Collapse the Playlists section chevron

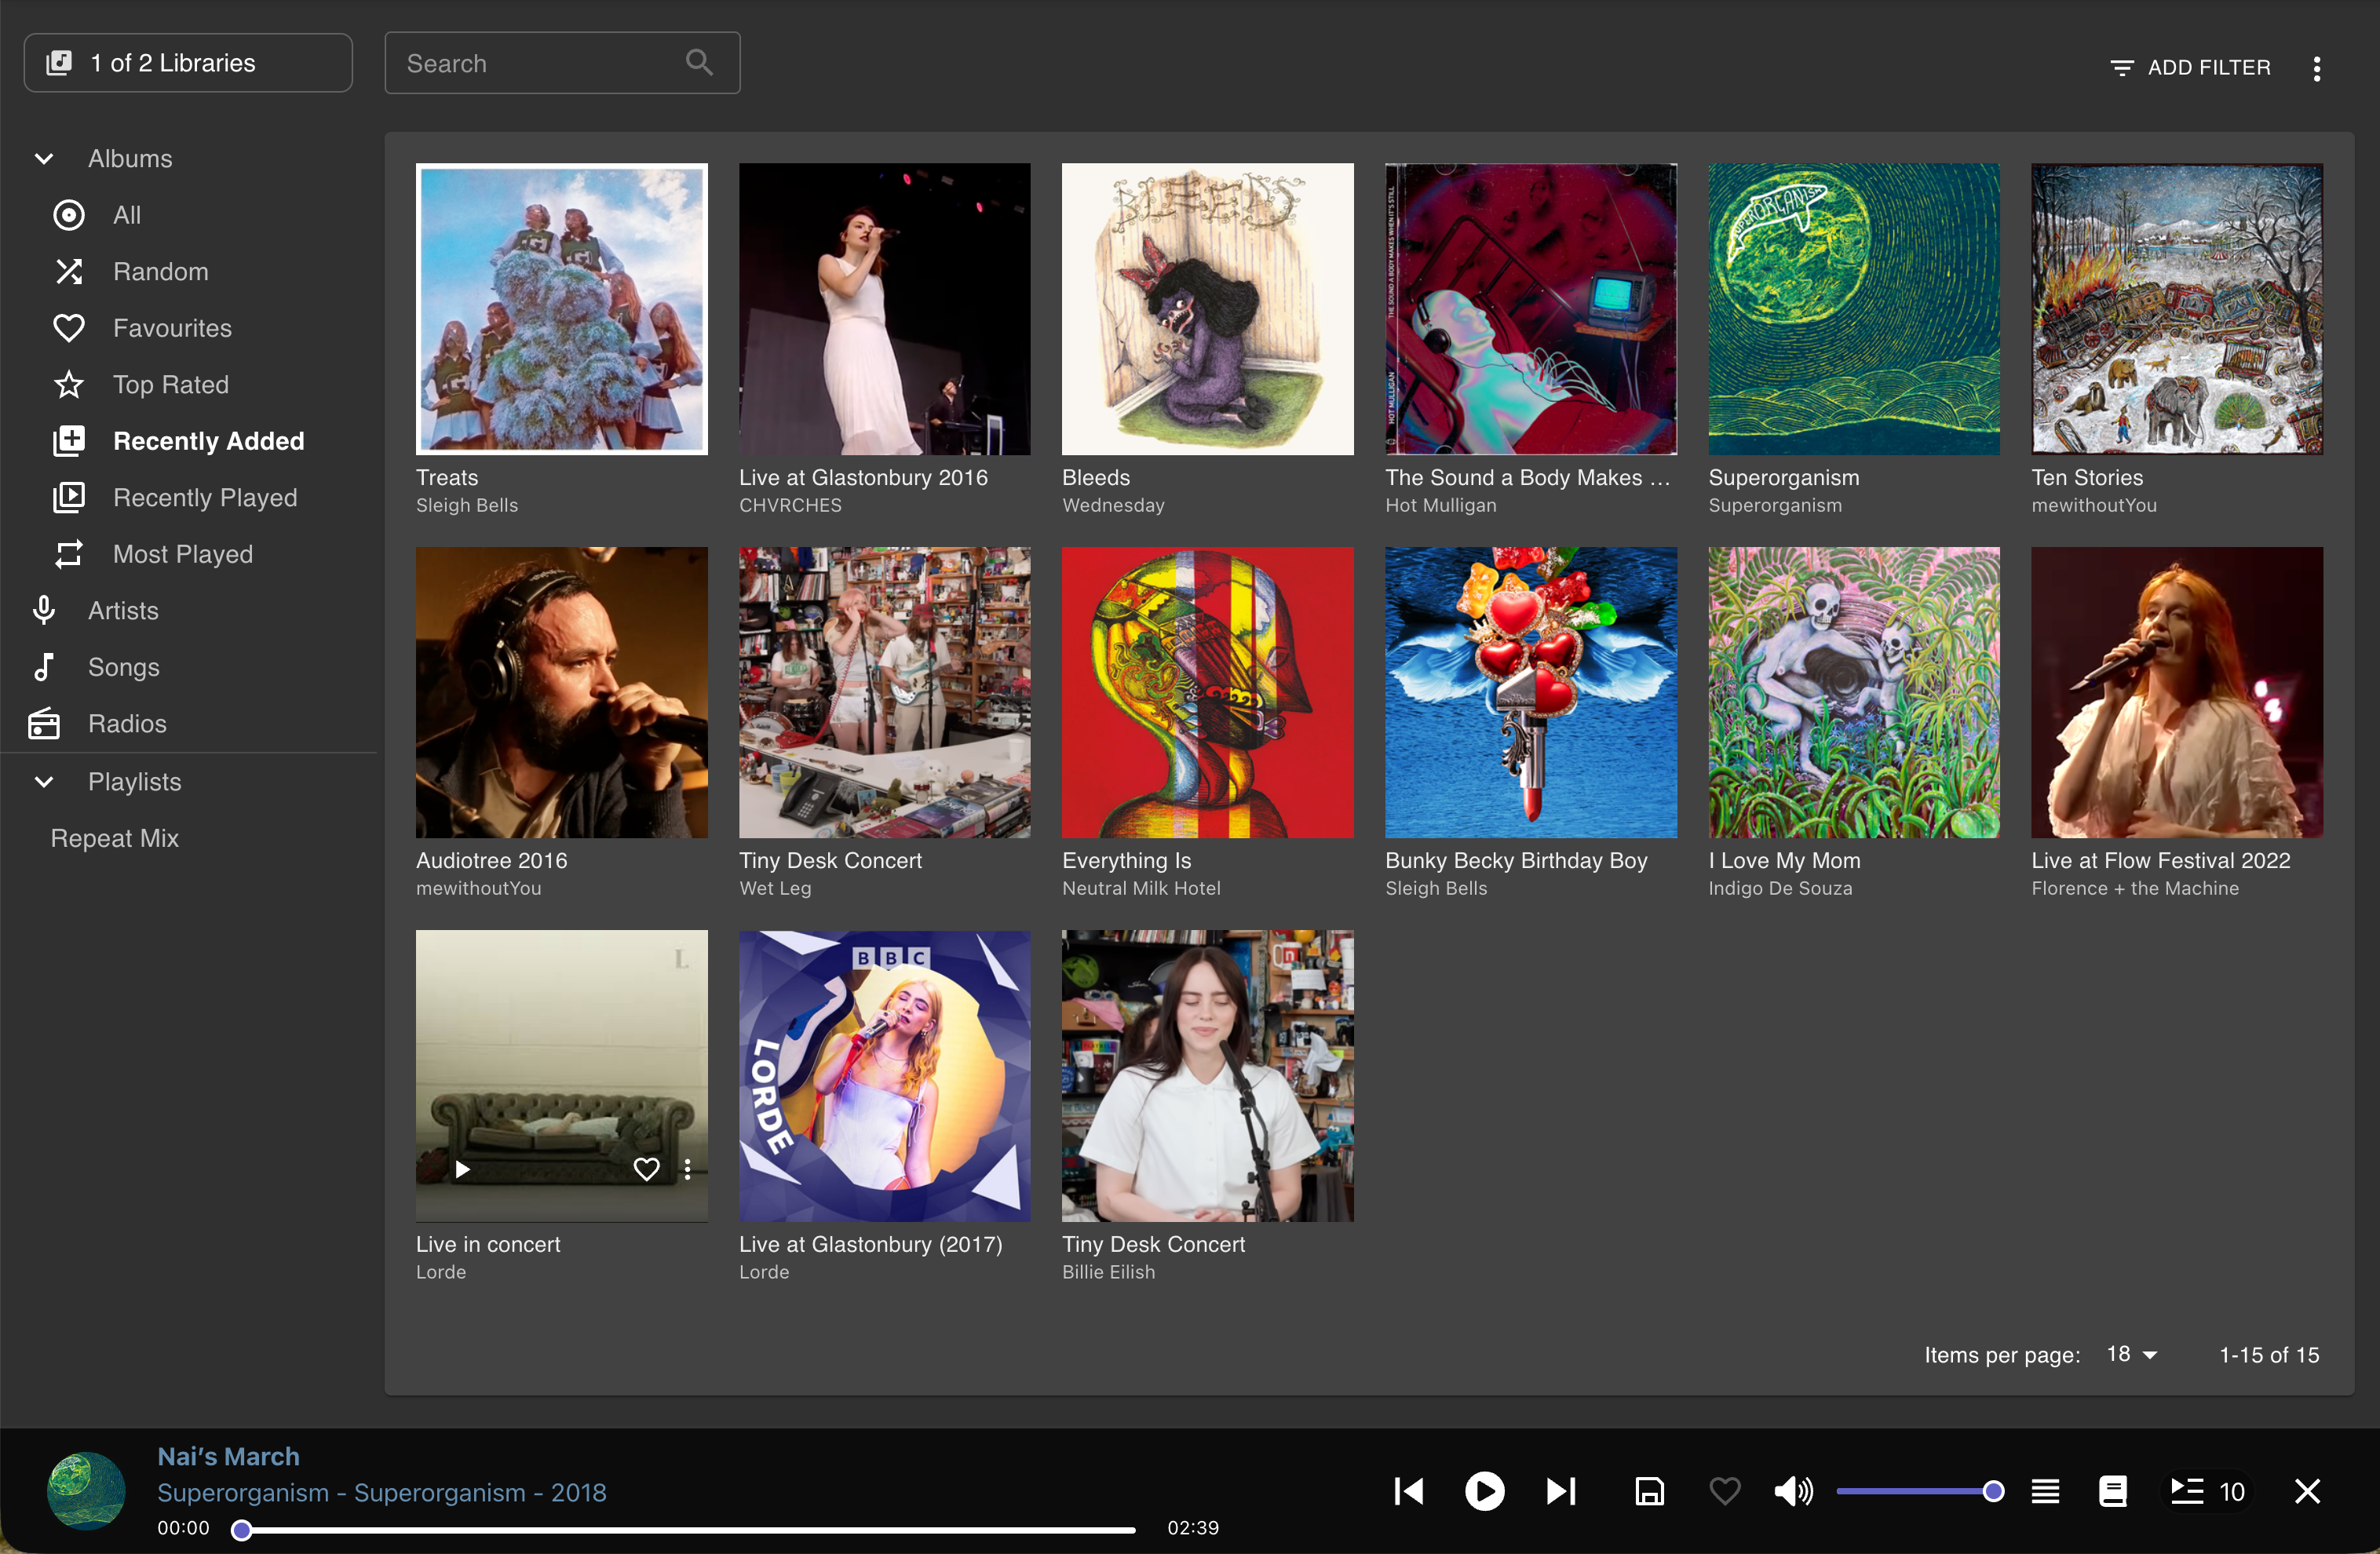(x=44, y=782)
